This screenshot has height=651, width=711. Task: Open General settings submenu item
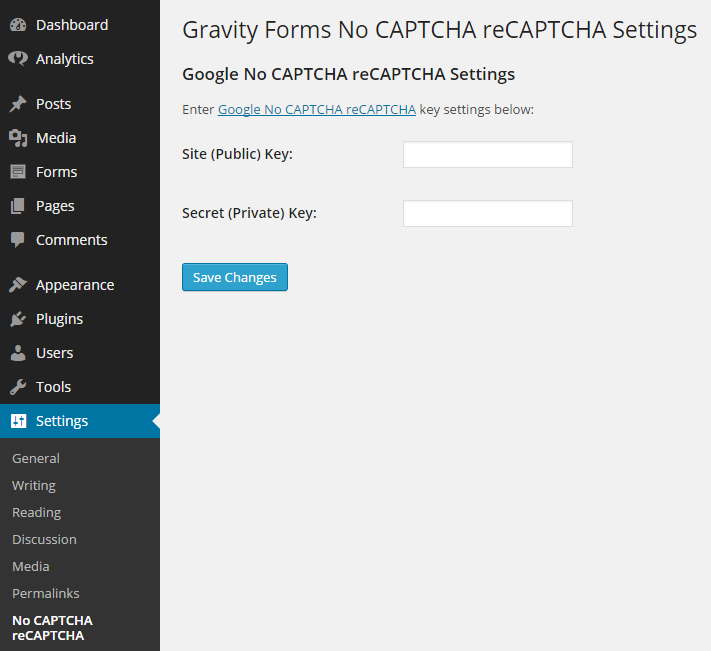(36, 458)
